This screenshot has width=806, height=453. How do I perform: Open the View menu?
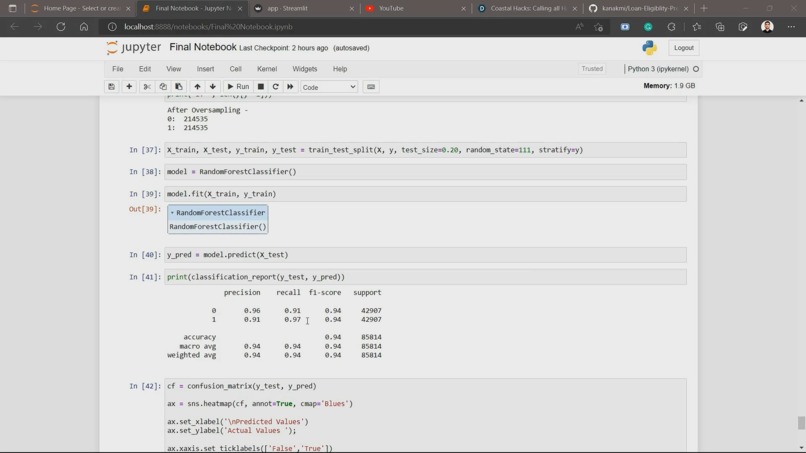click(x=173, y=69)
